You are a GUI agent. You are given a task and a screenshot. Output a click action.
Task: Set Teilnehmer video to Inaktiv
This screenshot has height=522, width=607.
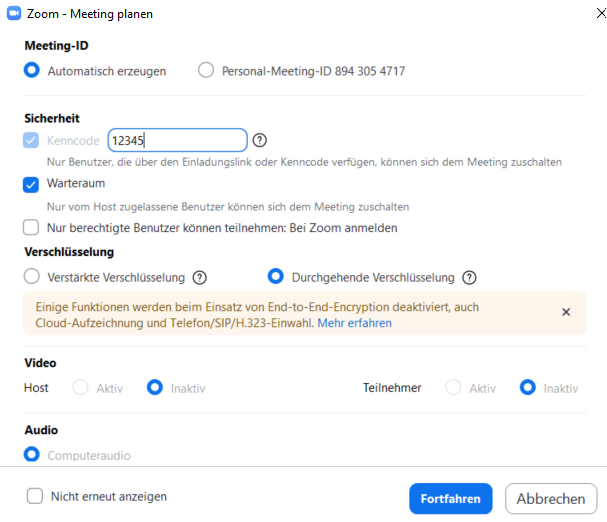click(x=528, y=387)
